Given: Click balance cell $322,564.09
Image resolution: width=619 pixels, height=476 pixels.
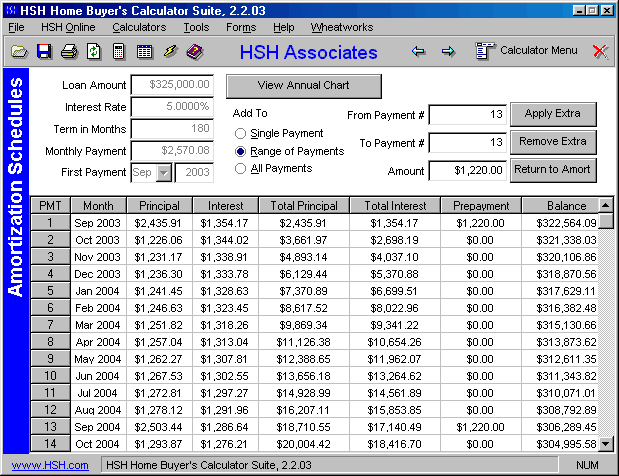Looking at the screenshot, I should tap(560, 223).
